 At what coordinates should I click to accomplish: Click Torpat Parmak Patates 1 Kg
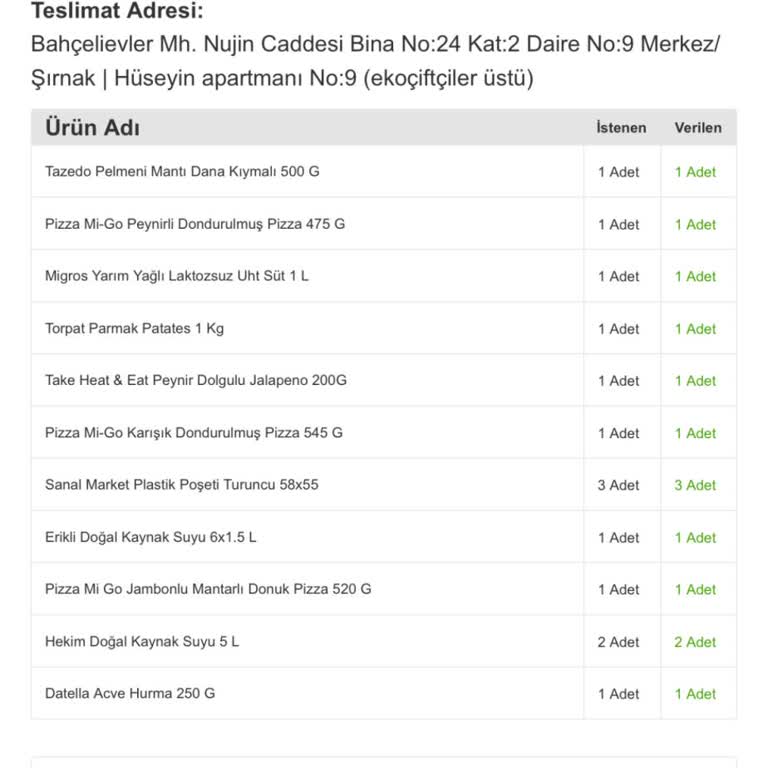[134, 328]
